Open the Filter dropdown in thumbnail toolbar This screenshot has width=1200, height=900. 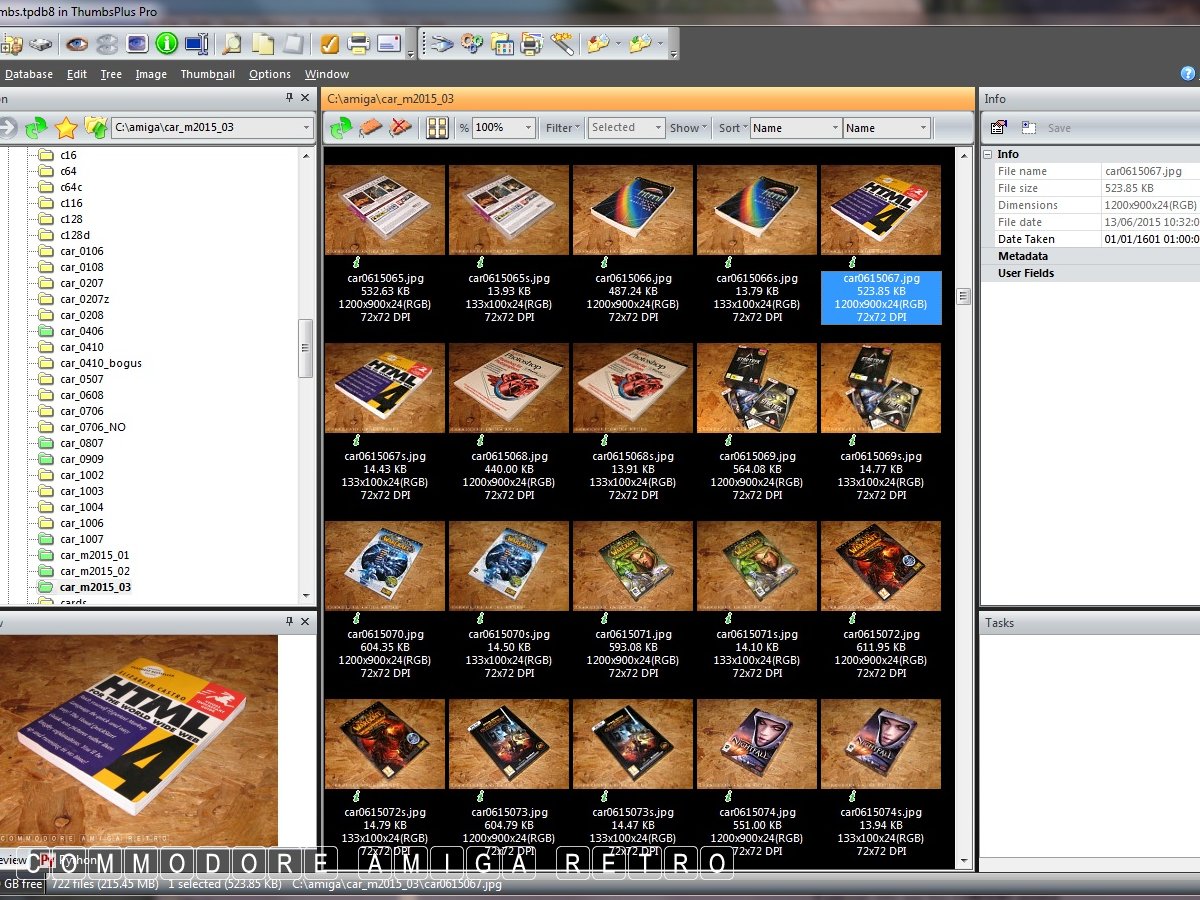coord(562,128)
